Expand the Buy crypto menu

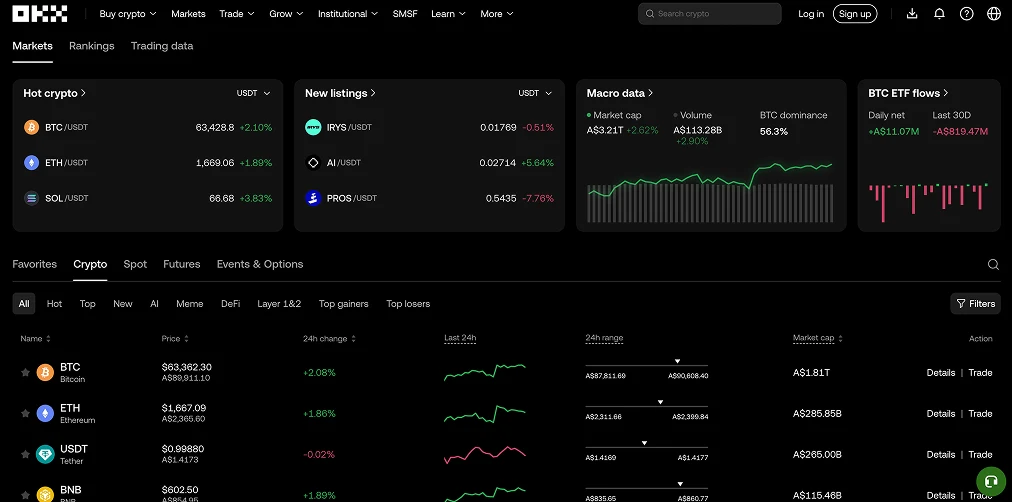click(128, 14)
